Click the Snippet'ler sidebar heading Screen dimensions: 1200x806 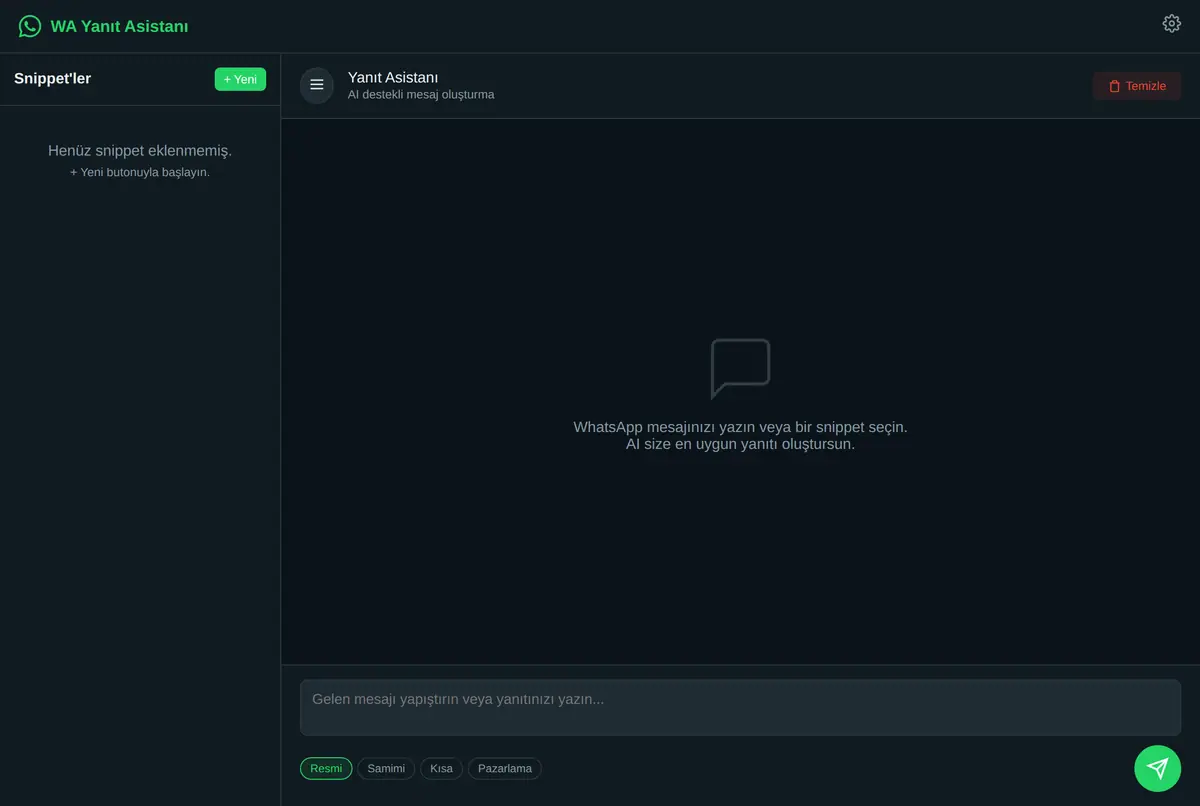click(52, 78)
